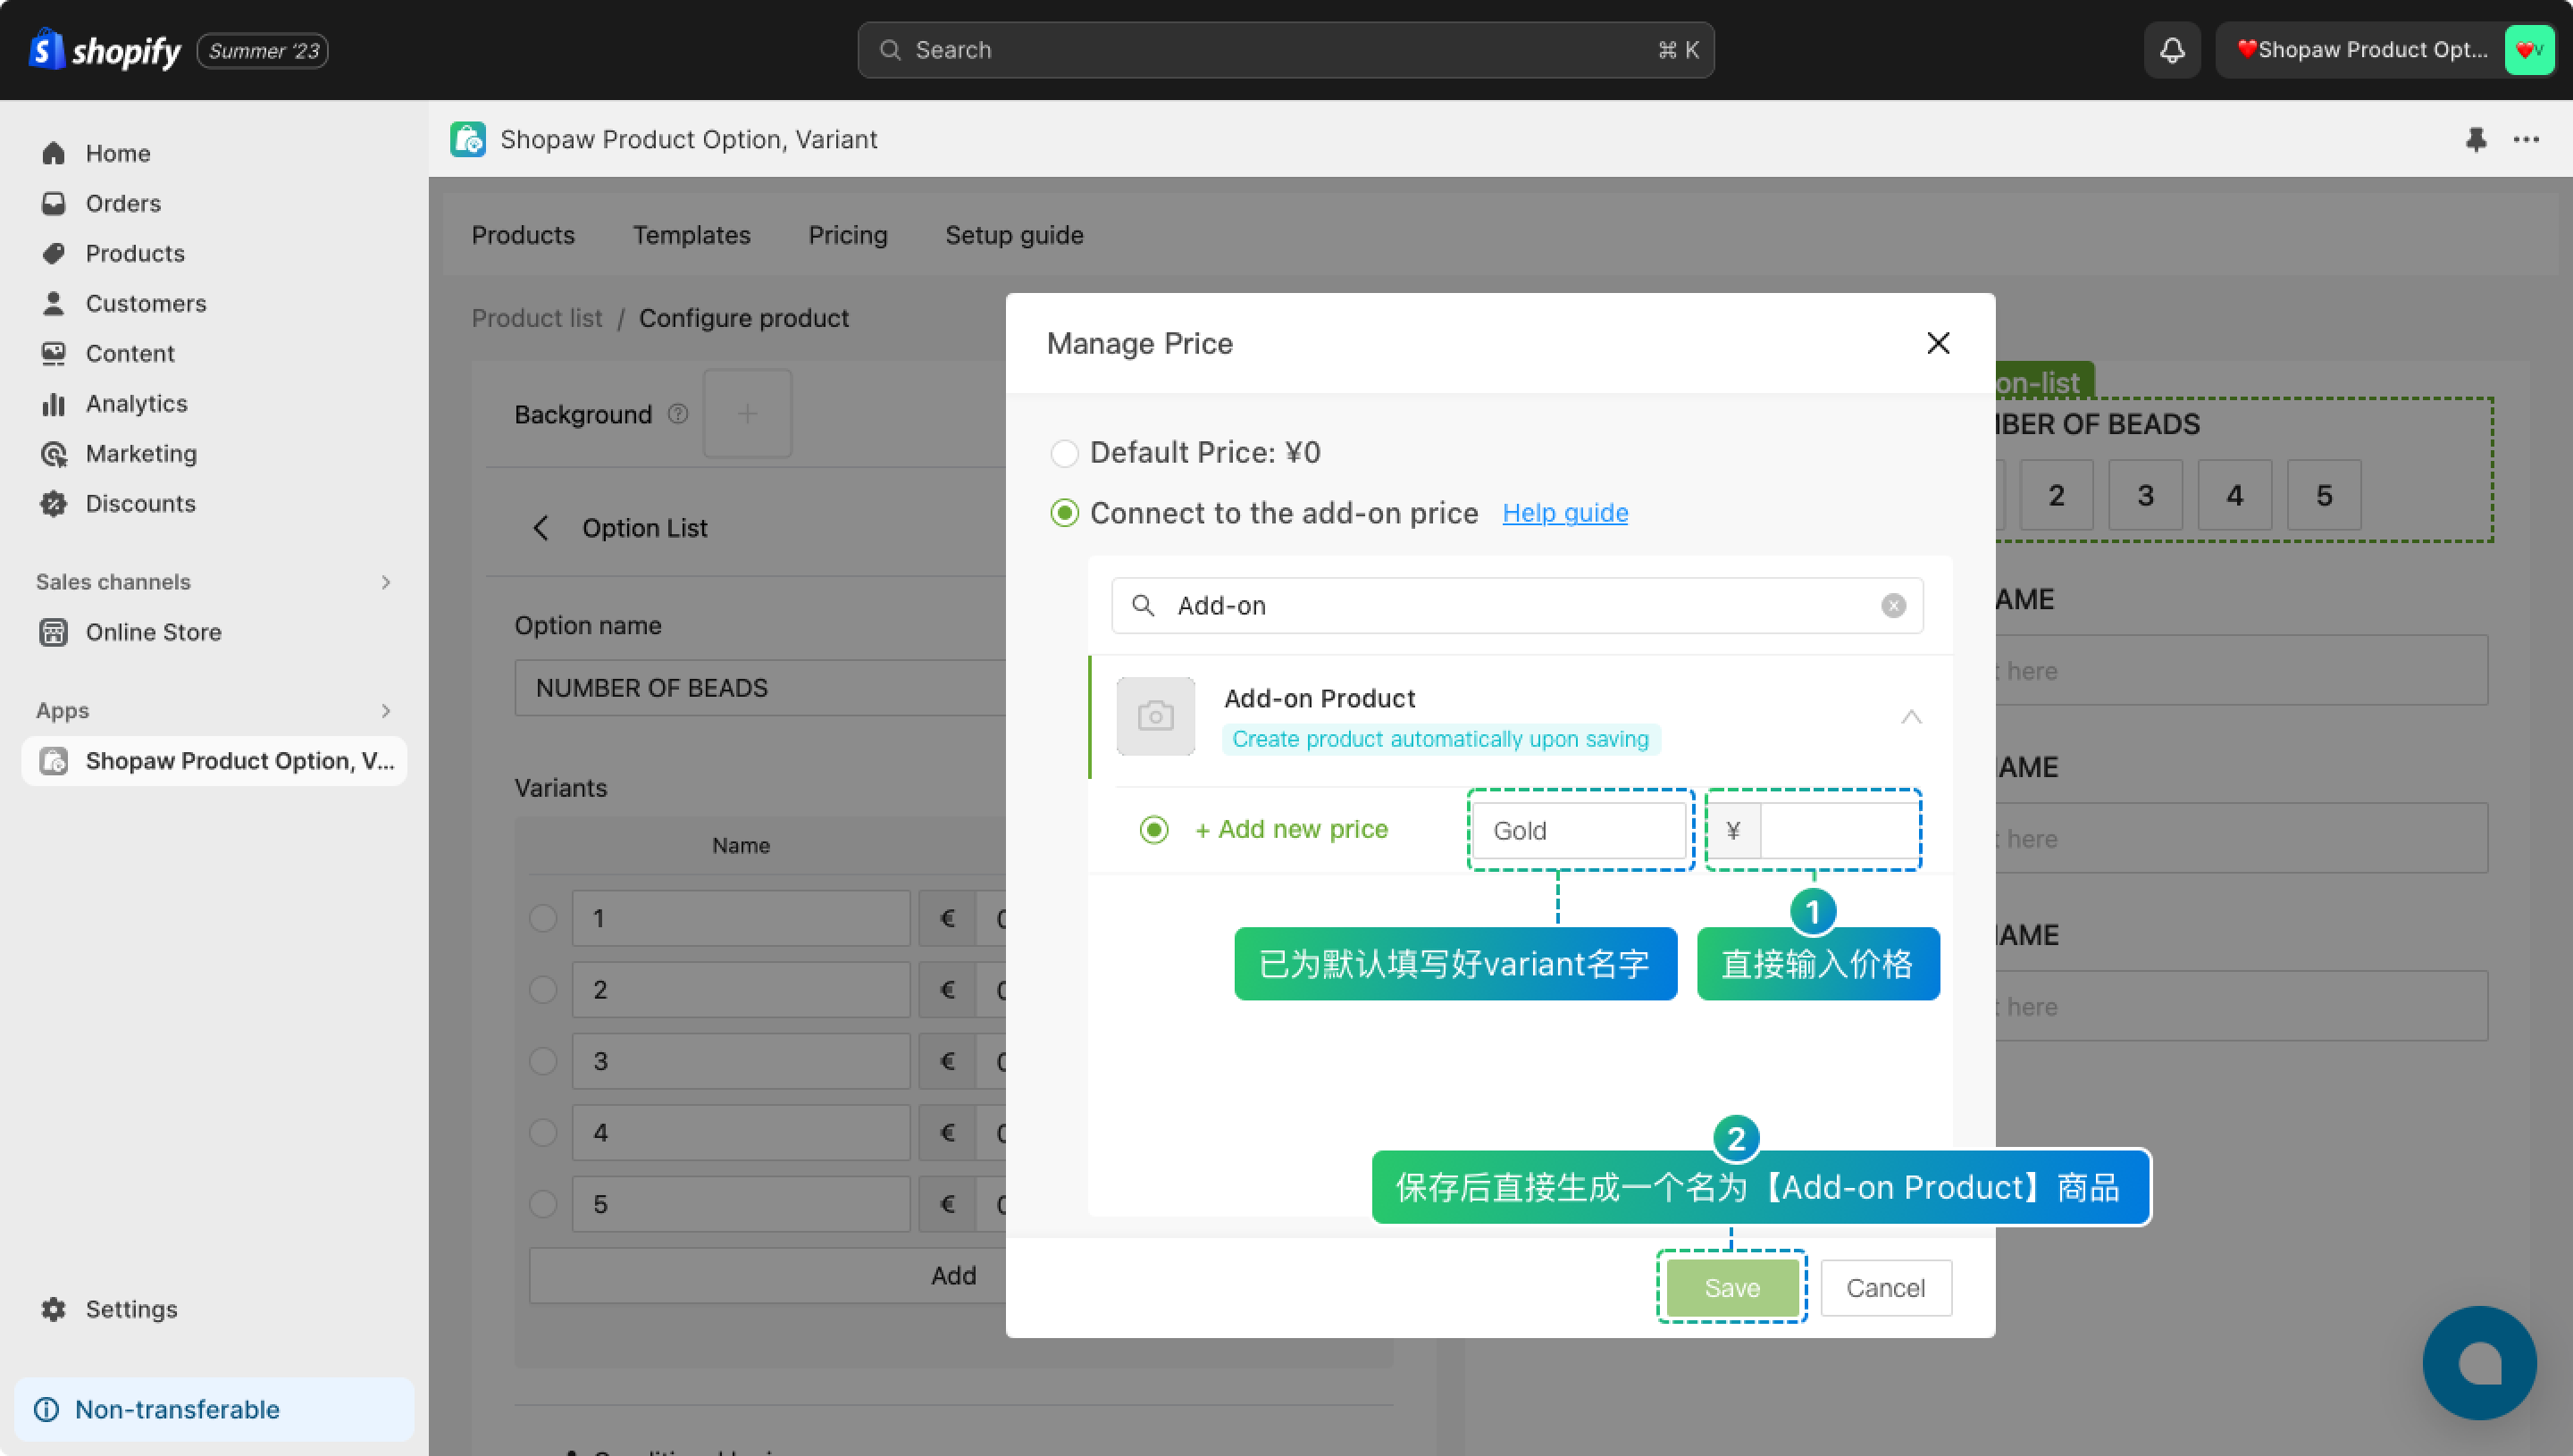Click the Content icon in sidebar
The width and height of the screenshot is (2573, 1456).
pyautogui.click(x=54, y=353)
